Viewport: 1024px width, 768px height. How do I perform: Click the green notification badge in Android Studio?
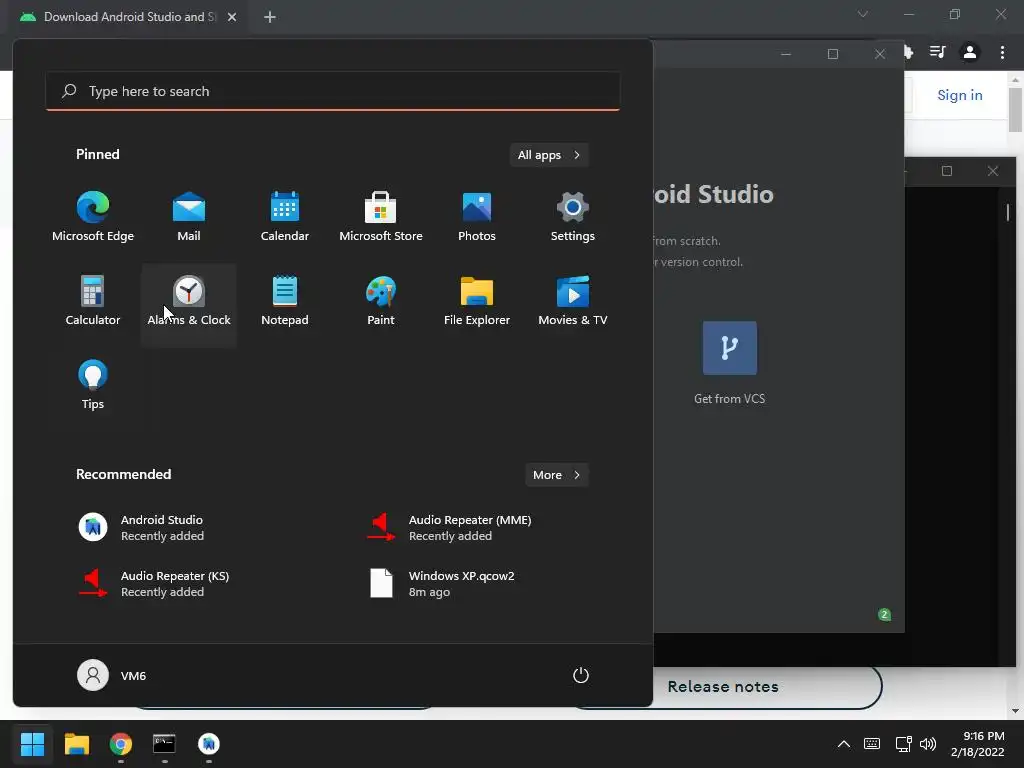(x=884, y=615)
